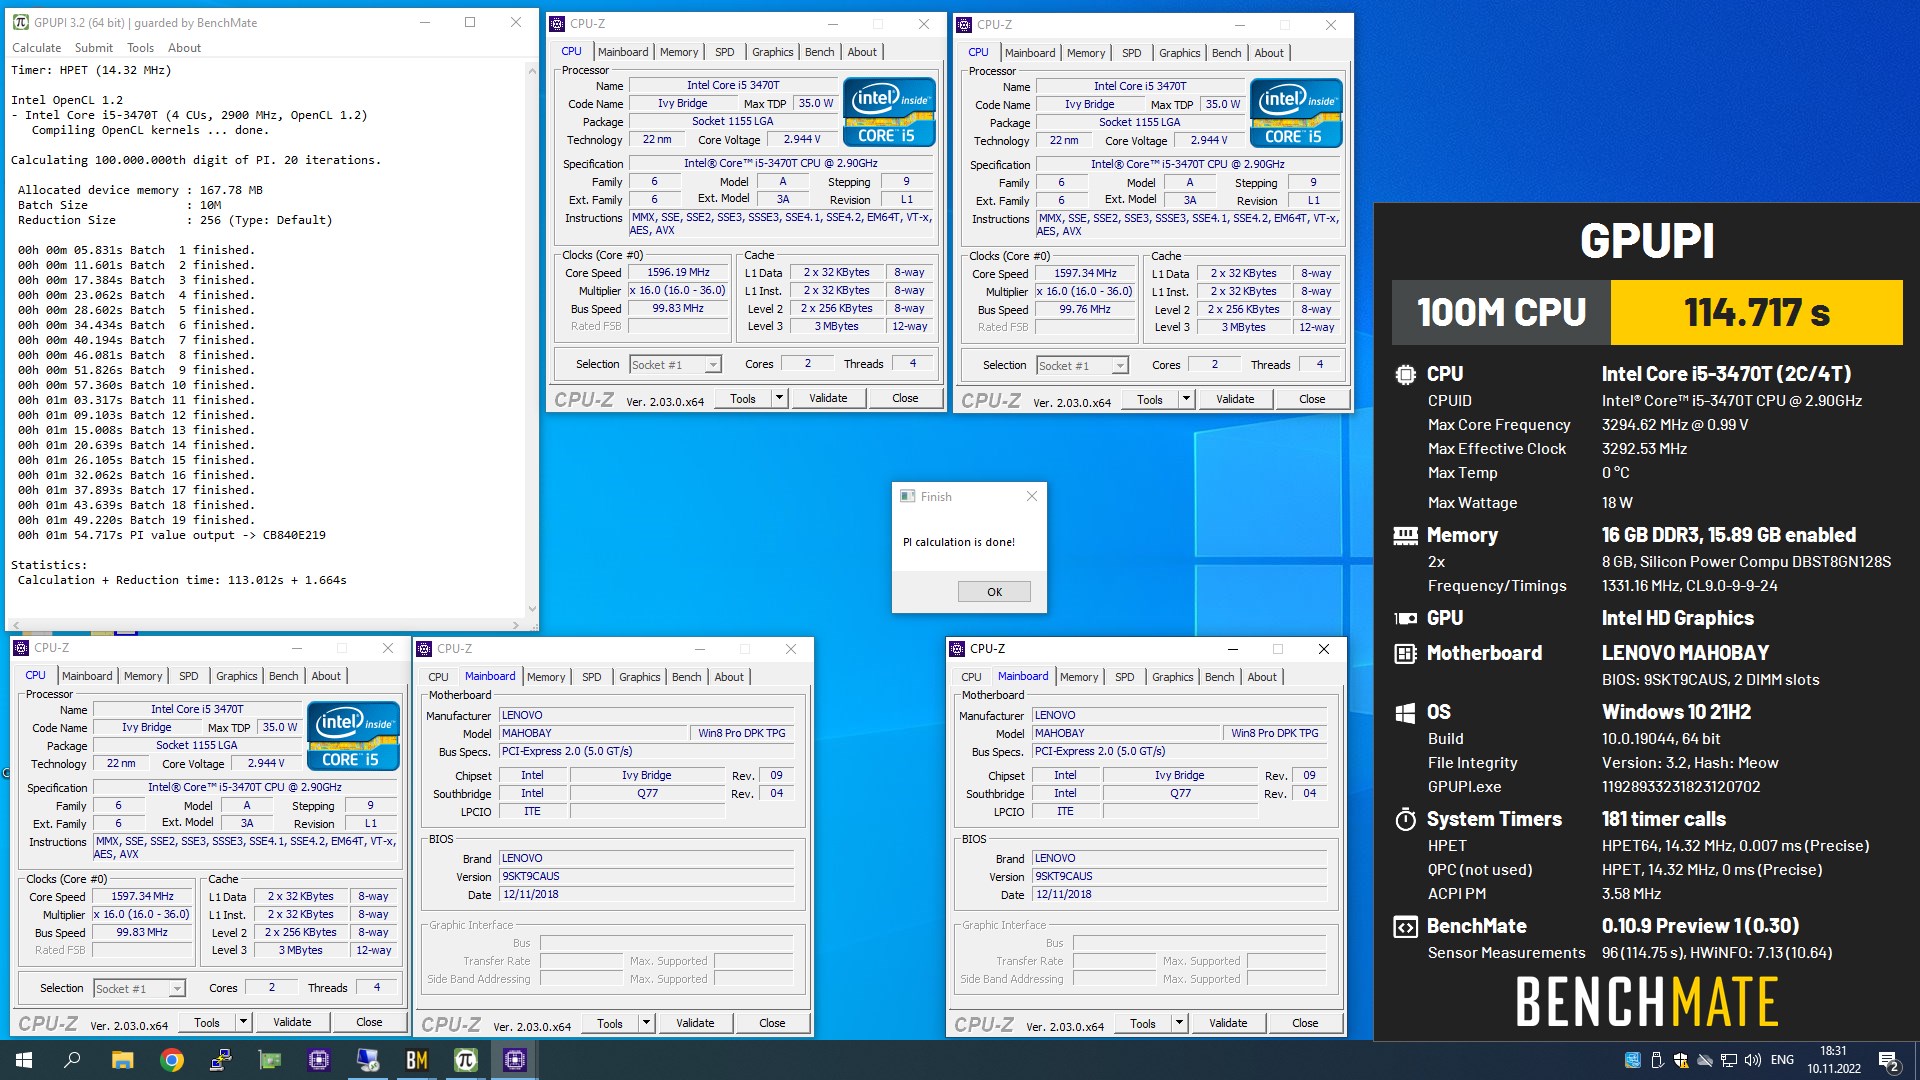
Task: Open the green graphics card taskbar icon
Action: point(270,1060)
